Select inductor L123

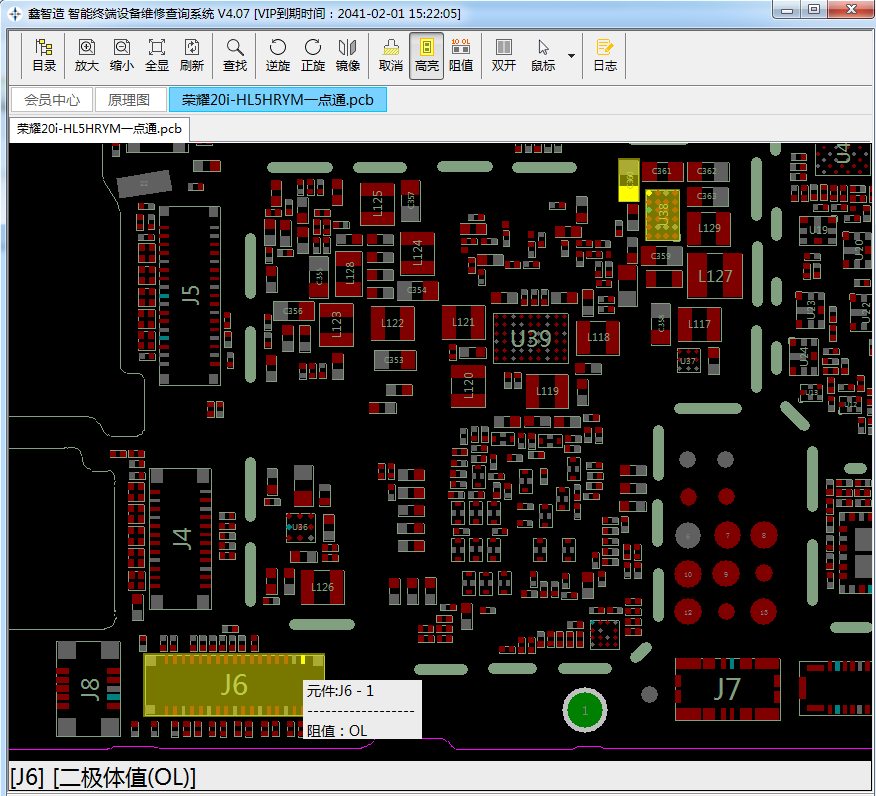(x=336, y=325)
